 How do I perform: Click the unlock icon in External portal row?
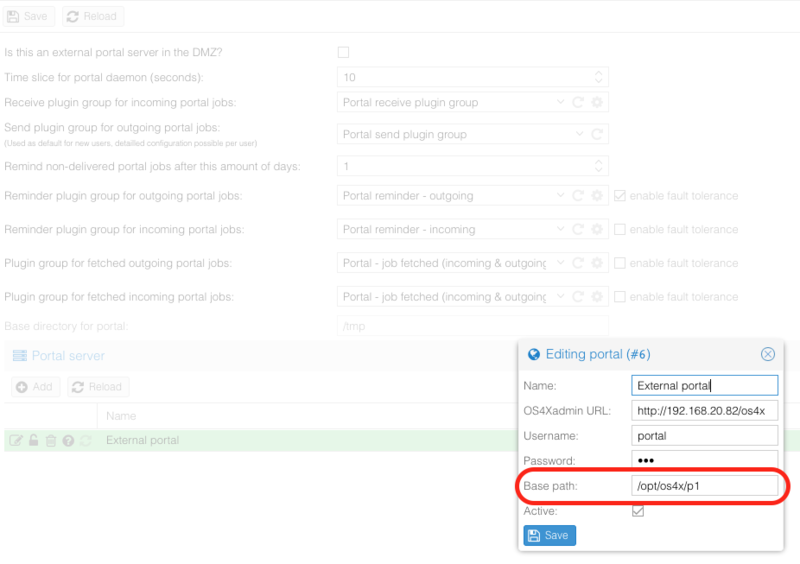[x=33, y=440]
